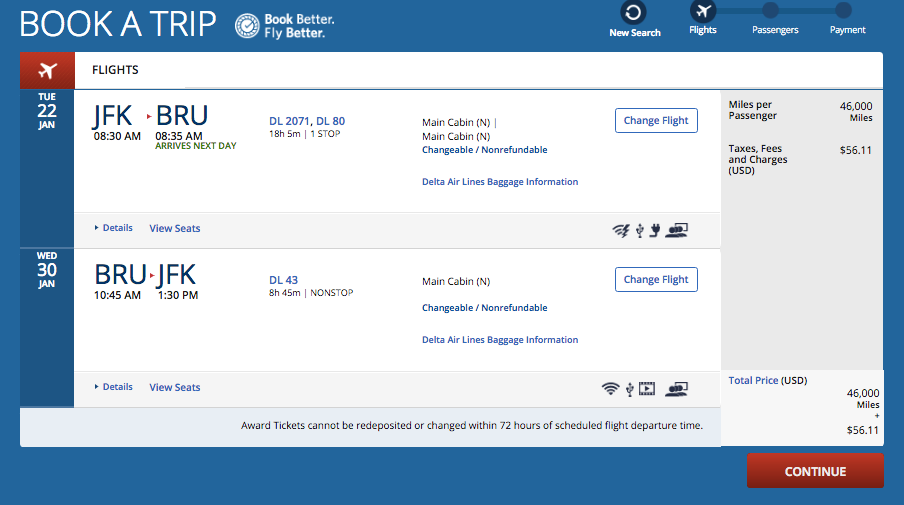904x505 pixels.
Task: Expand Details for the BRU to JFK flight
Action: pyautogui.click(x=113, y=387)
